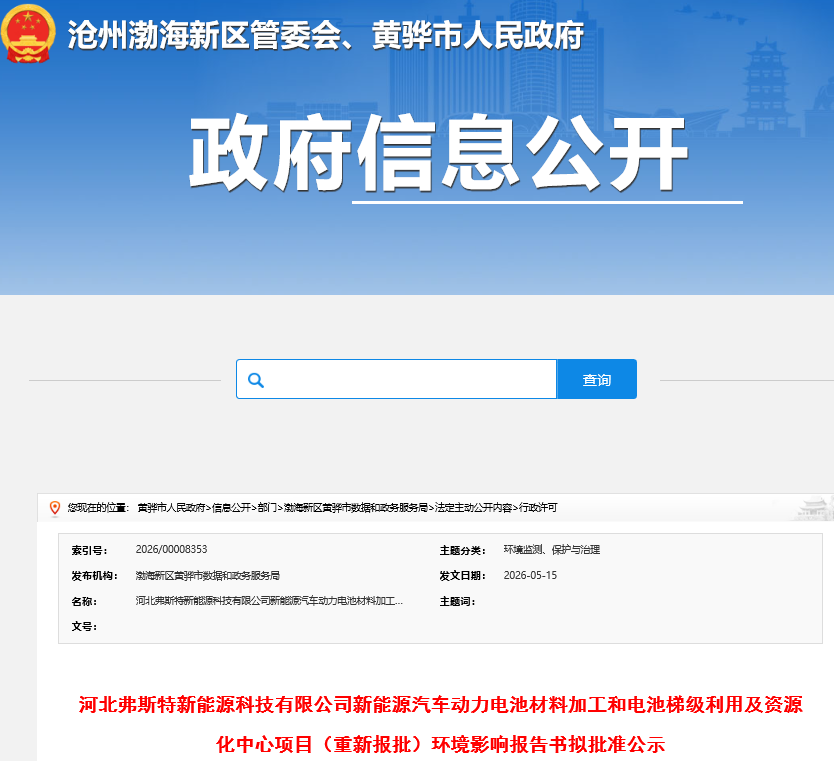Viewport: 834px width, 761px height.
Task: Click the national emblem logo
Action: point(28,33)
